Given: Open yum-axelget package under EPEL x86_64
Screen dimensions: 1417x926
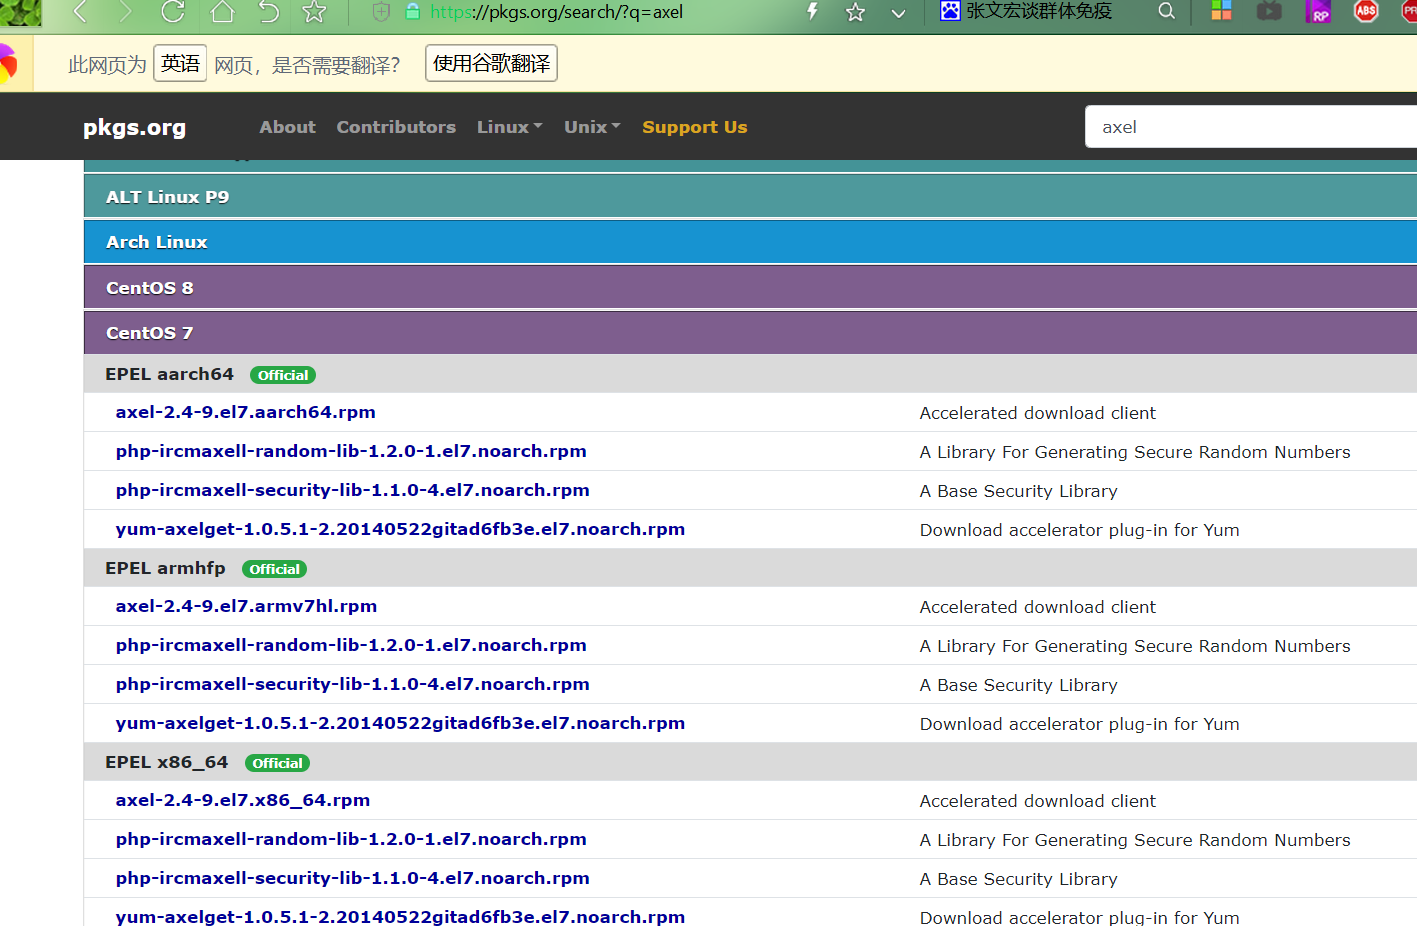Looking at the screenshot, I should point(400,916).
